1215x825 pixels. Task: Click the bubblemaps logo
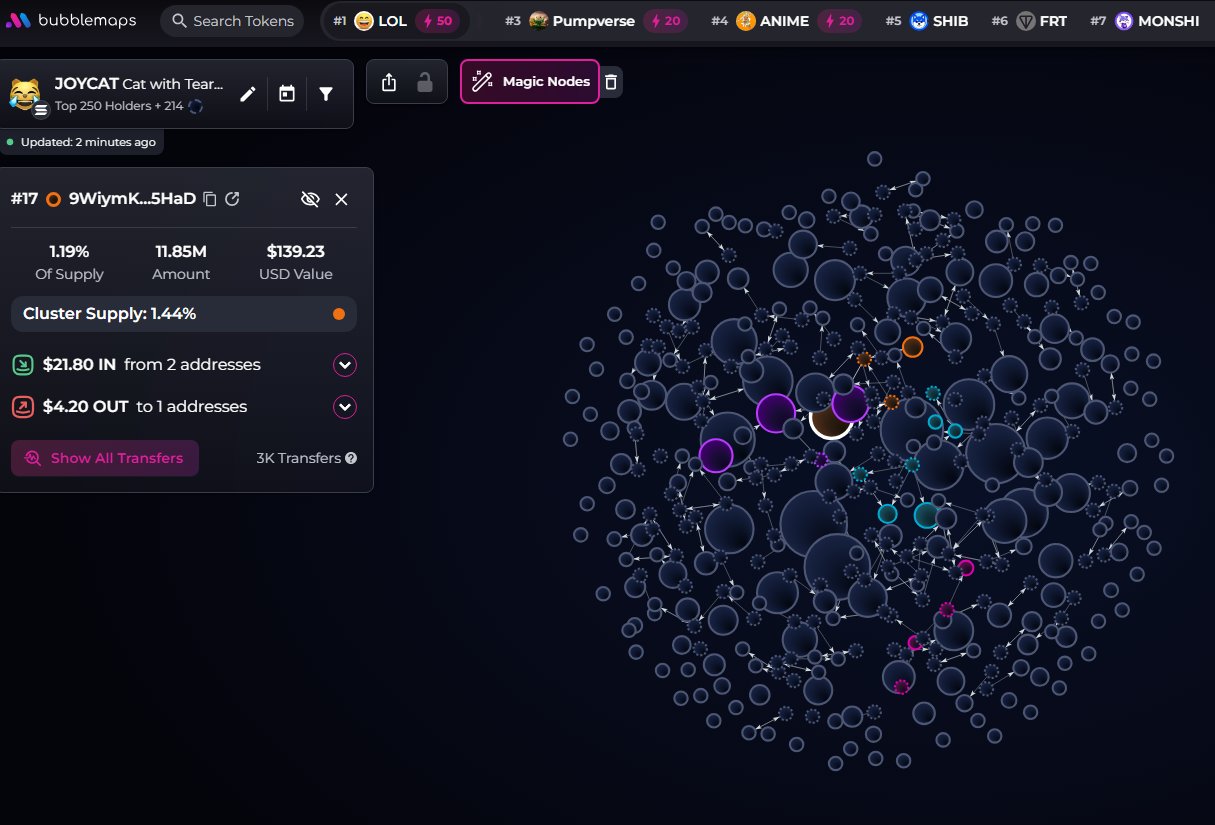click(71, 20)
